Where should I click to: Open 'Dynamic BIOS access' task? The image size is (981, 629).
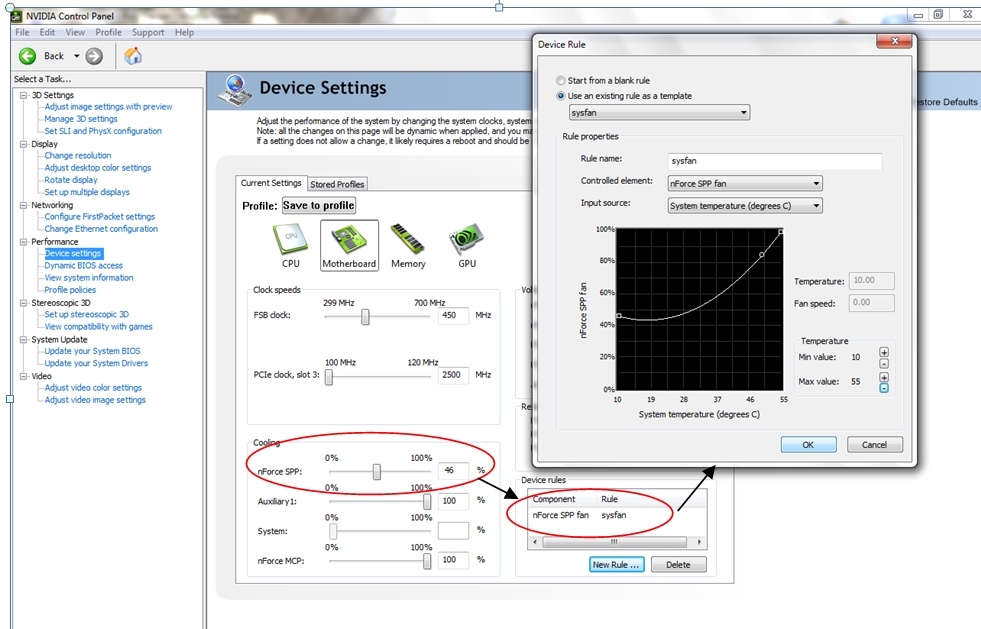[83, 266]
